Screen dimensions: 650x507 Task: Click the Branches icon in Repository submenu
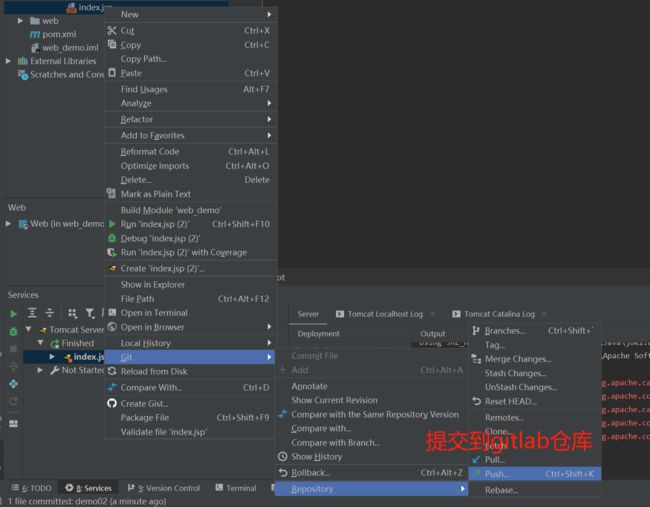click(476, 330)
